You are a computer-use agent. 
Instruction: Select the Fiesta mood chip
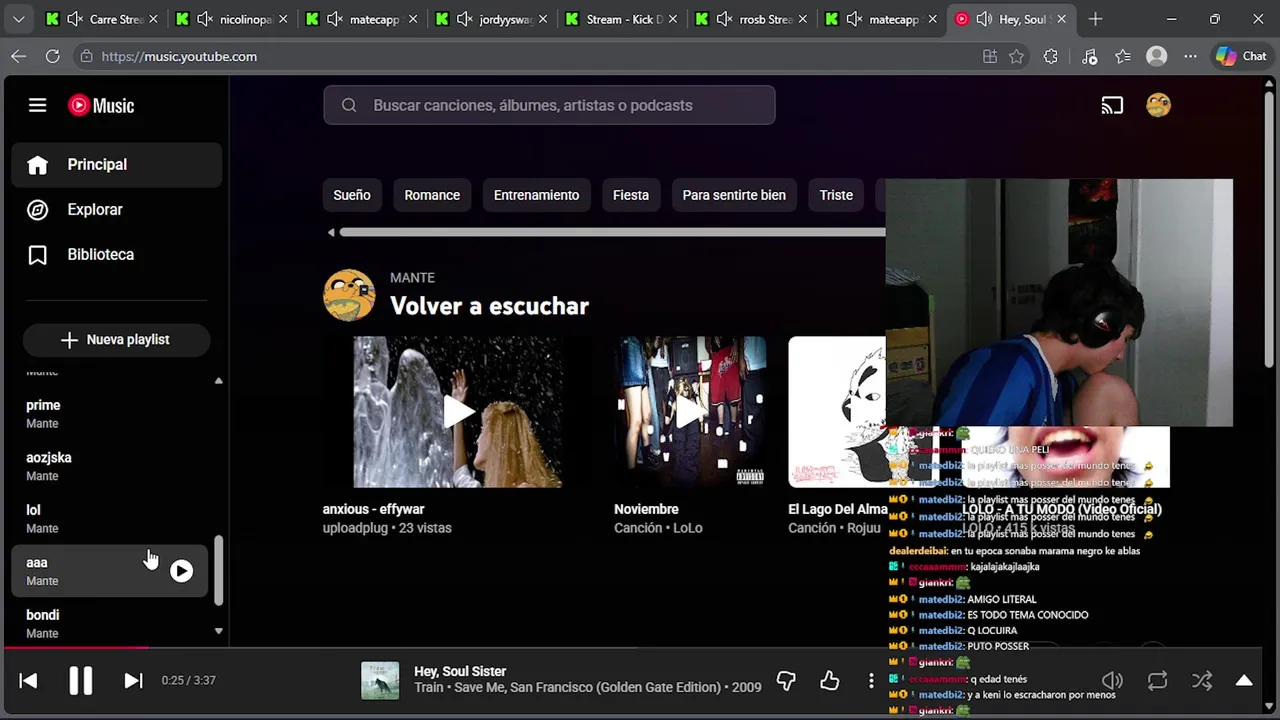pyautogui.click(x=631, y=195)
